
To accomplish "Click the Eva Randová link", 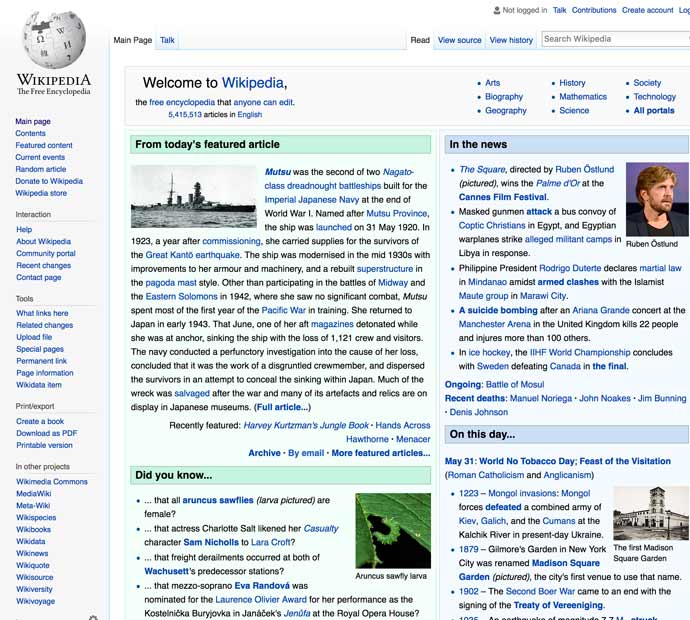I will [262, 586].
